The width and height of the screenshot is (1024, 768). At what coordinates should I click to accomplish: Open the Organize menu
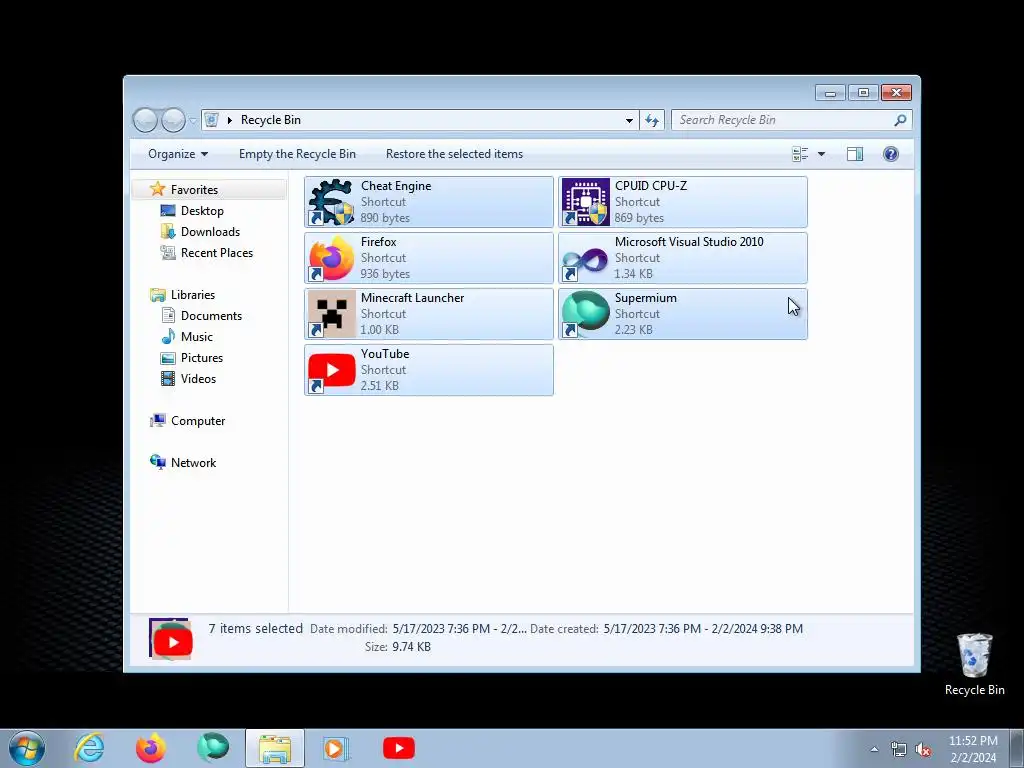tap(178, 154)
